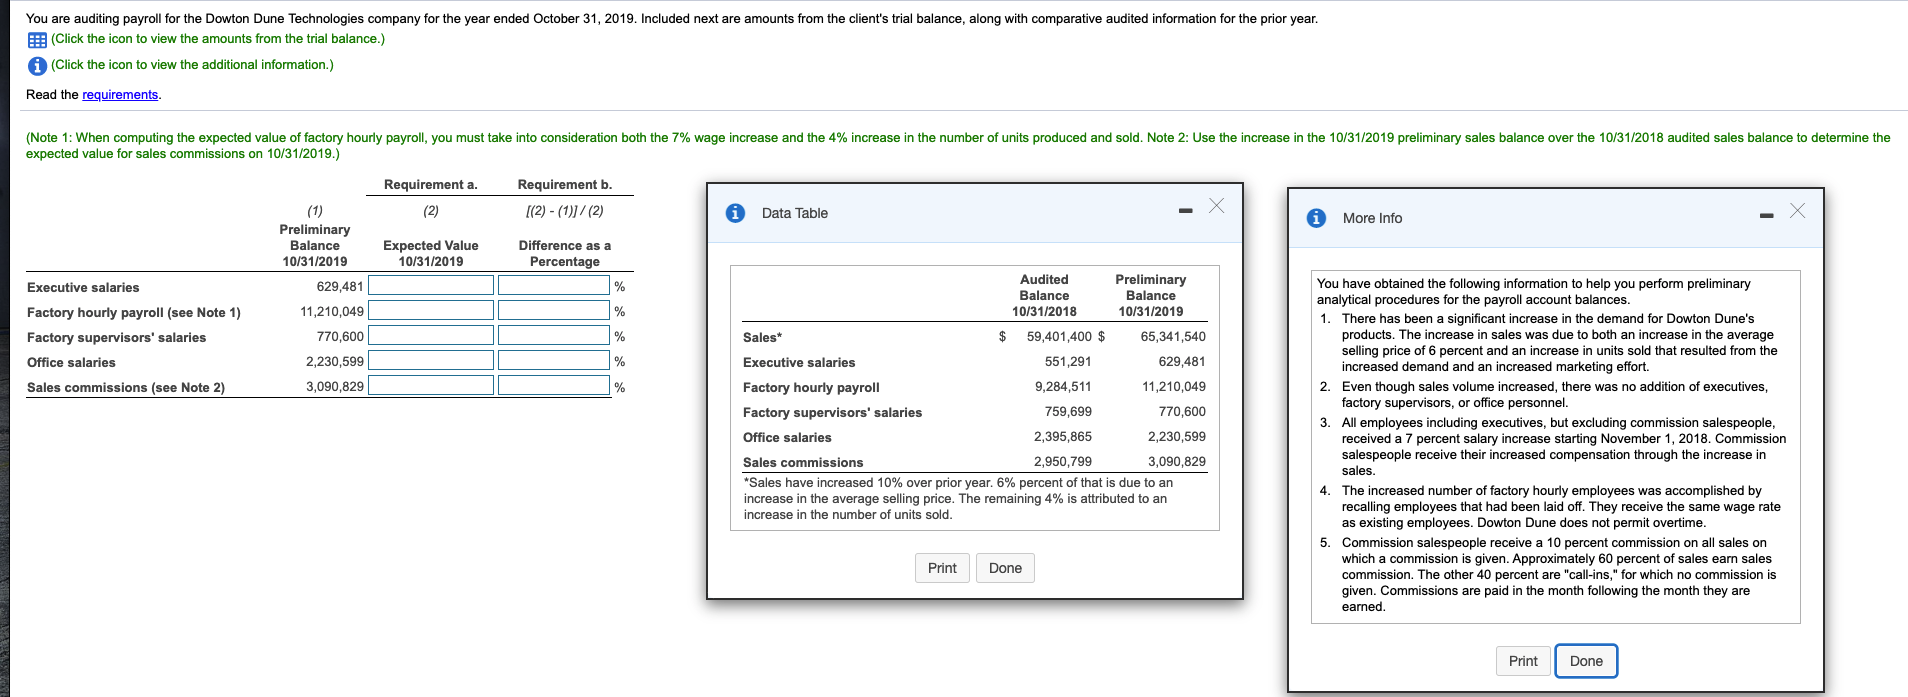Screen dimensions: 1908x697
Task: Click audited Office salaries 2,395,865 in Data Table
Action: 1063,437
